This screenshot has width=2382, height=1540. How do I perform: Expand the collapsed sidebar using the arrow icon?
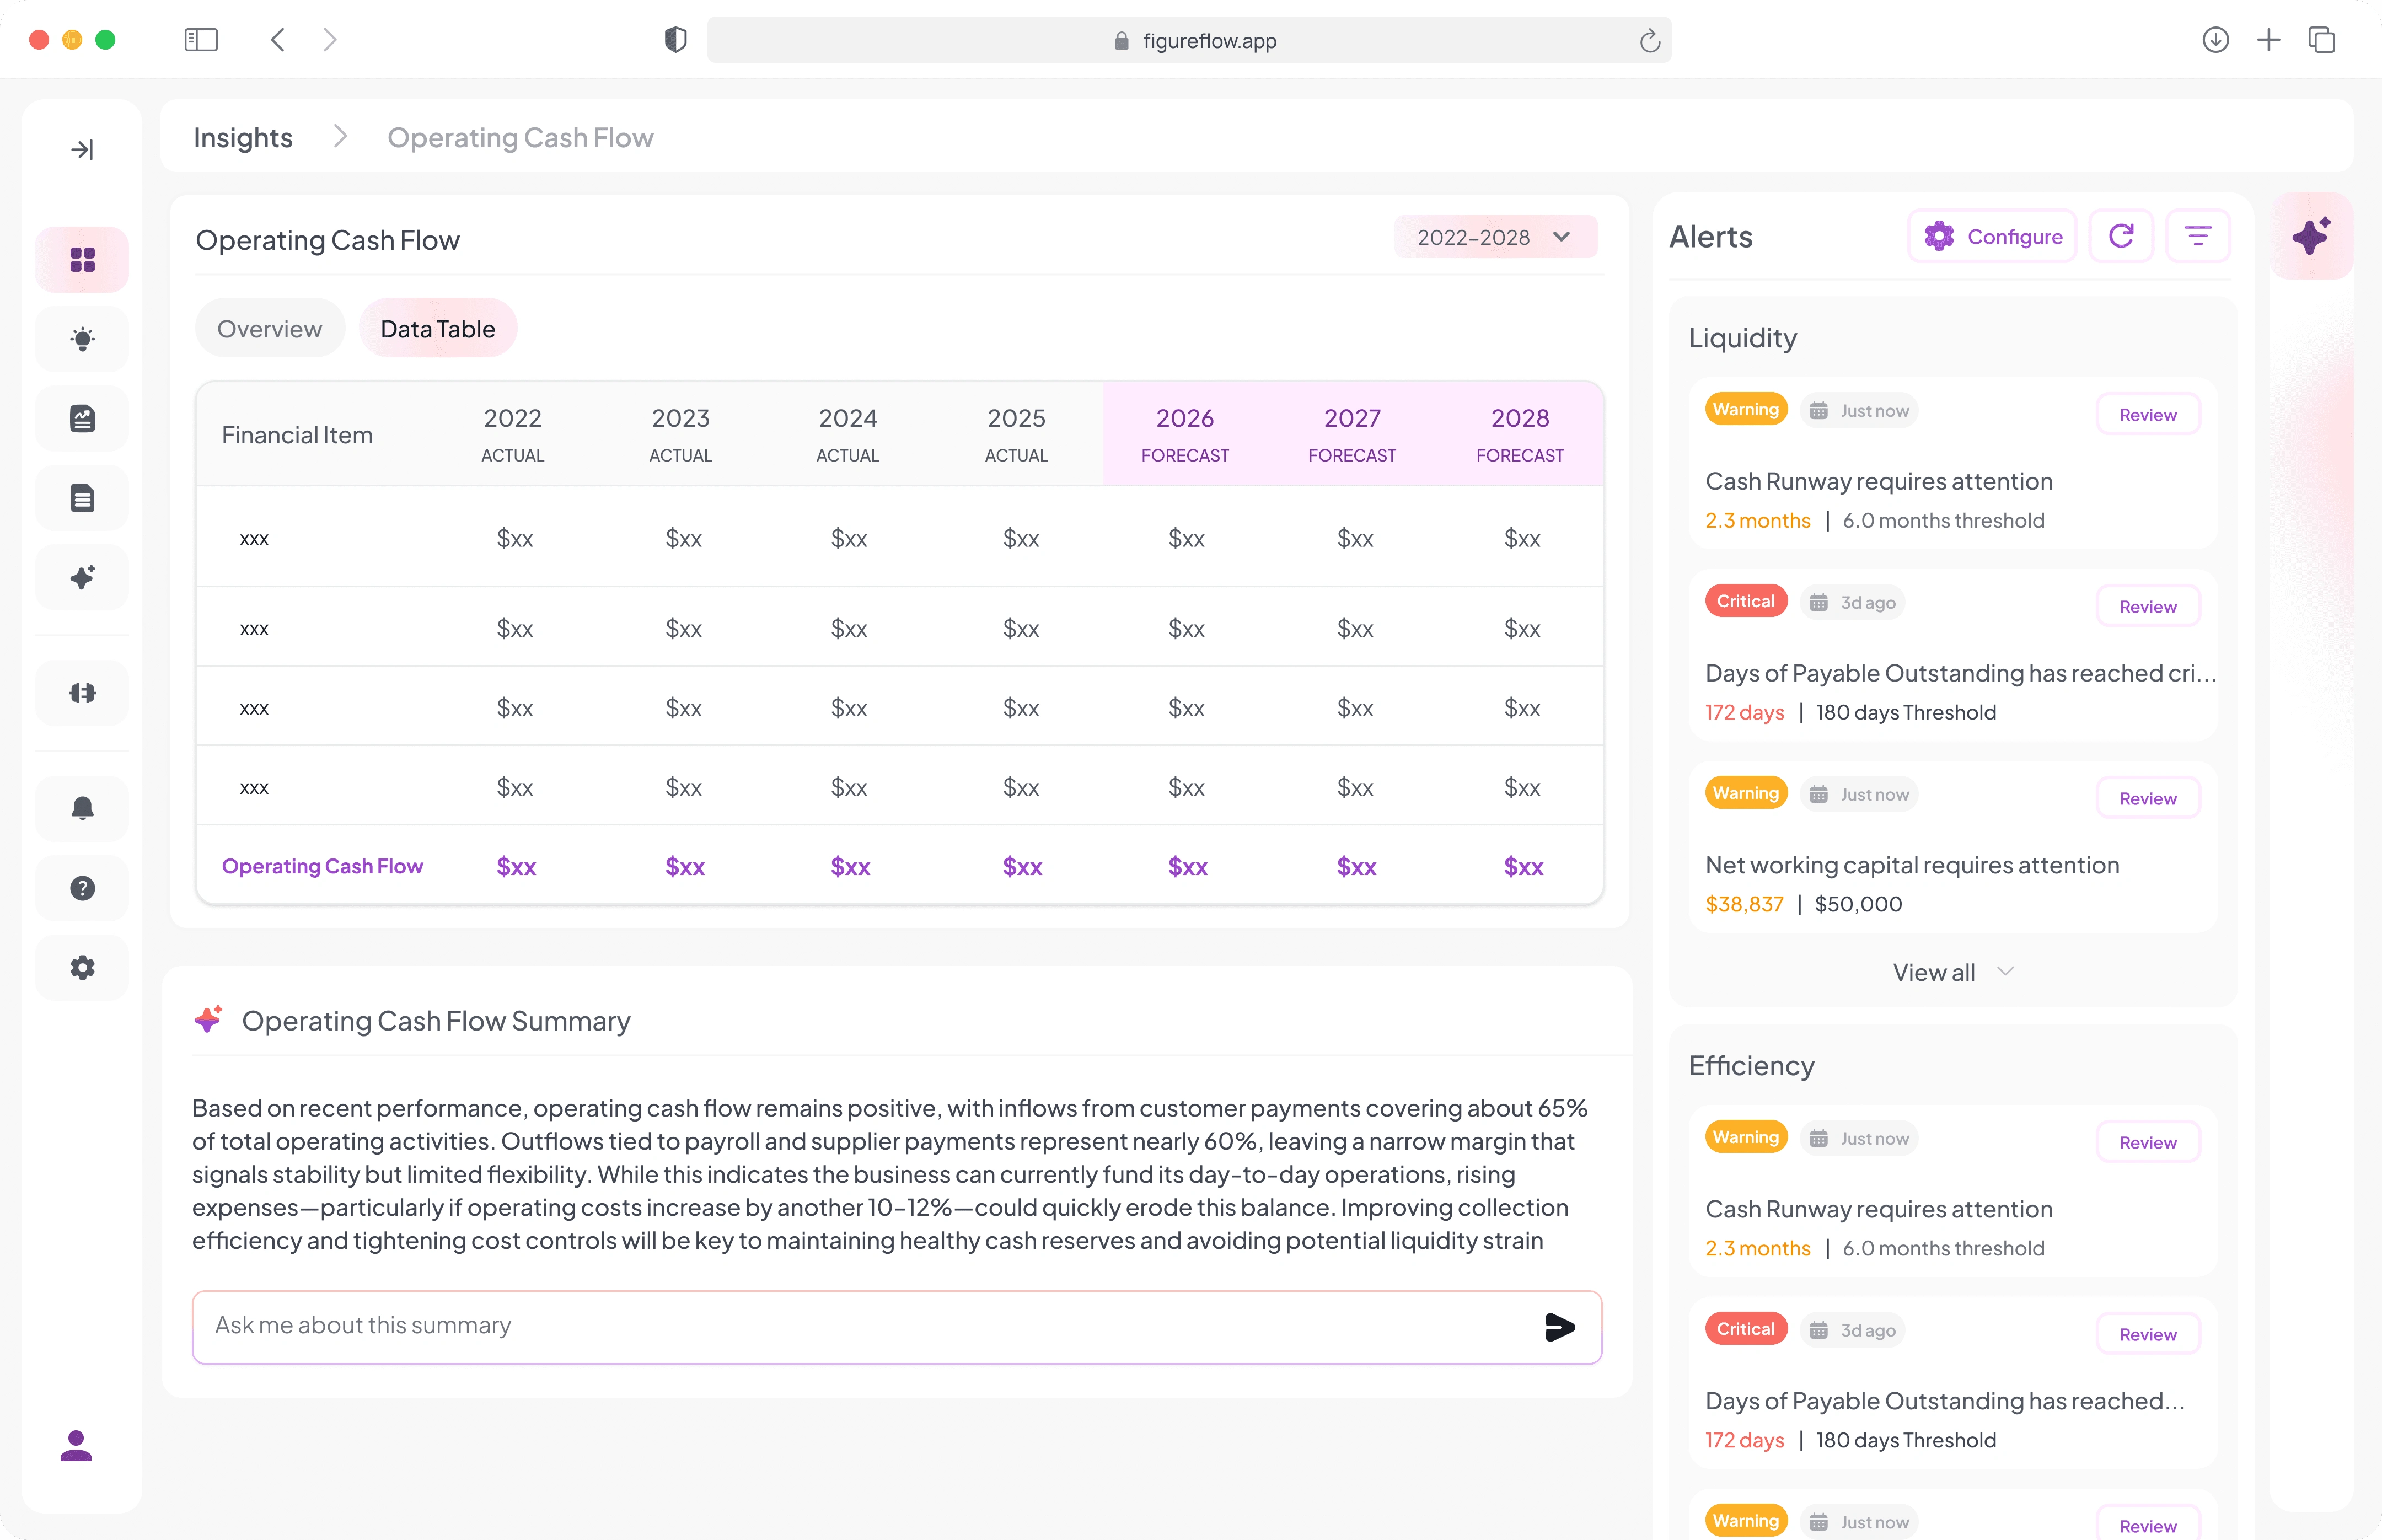[x=82, y=150]
